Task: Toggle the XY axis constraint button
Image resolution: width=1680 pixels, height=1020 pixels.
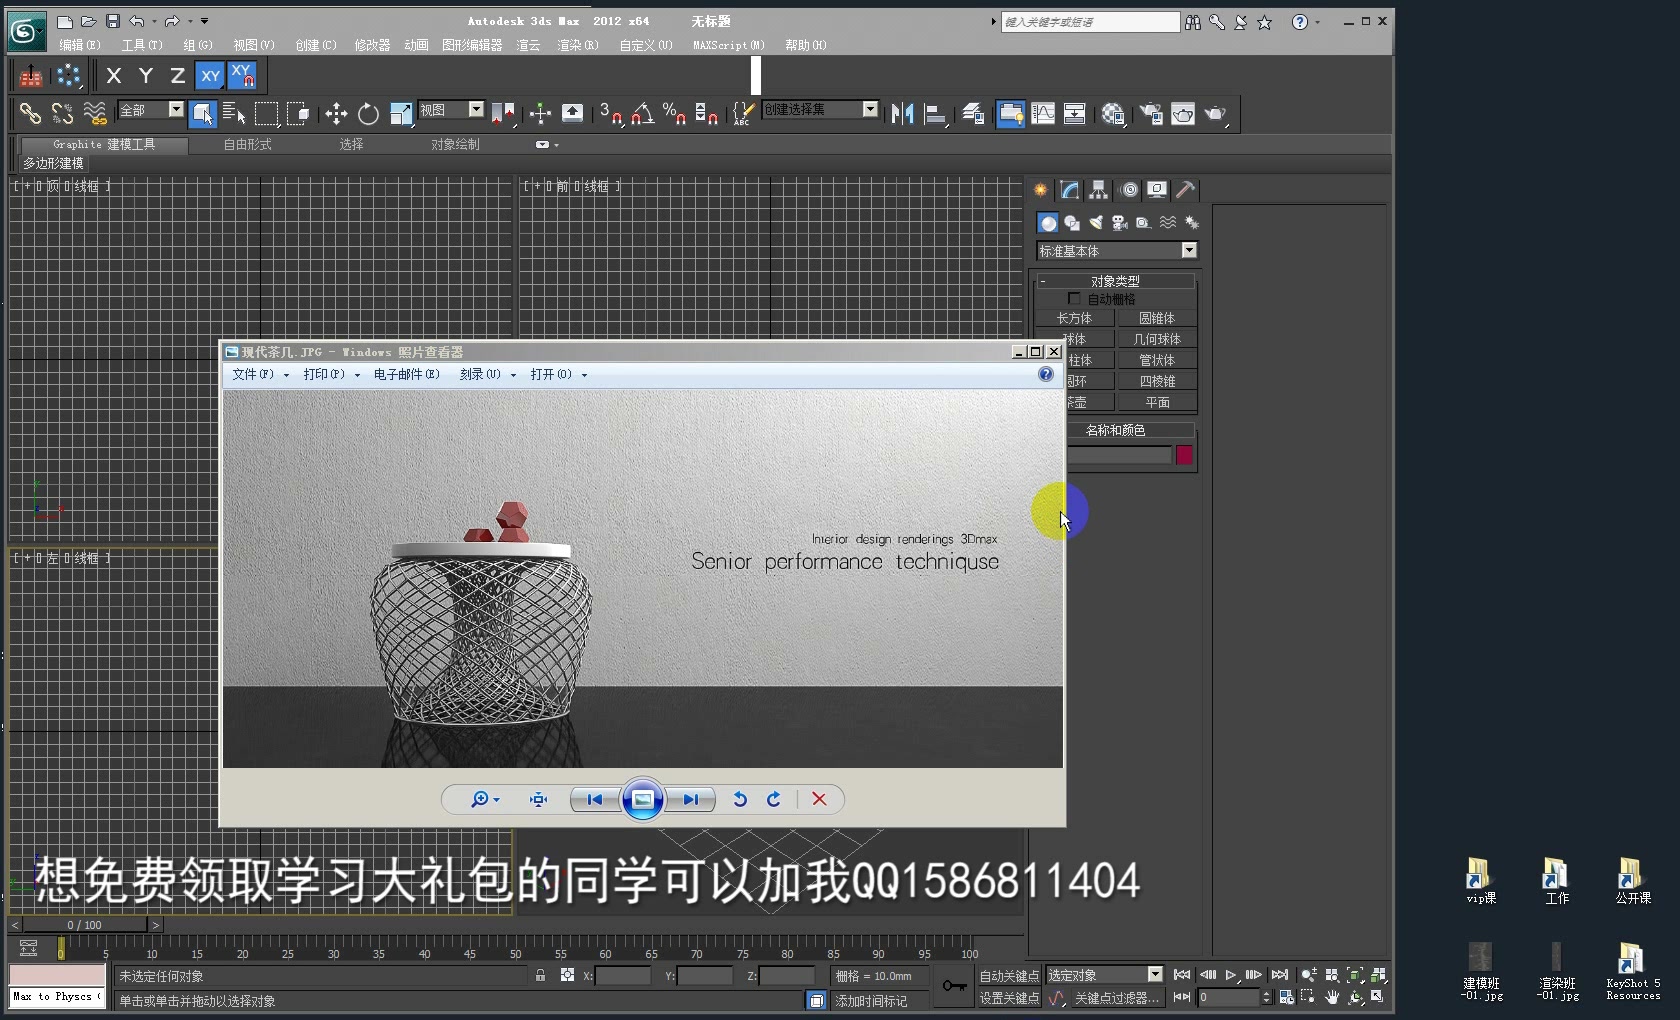Action: click(x=210, y=75)
